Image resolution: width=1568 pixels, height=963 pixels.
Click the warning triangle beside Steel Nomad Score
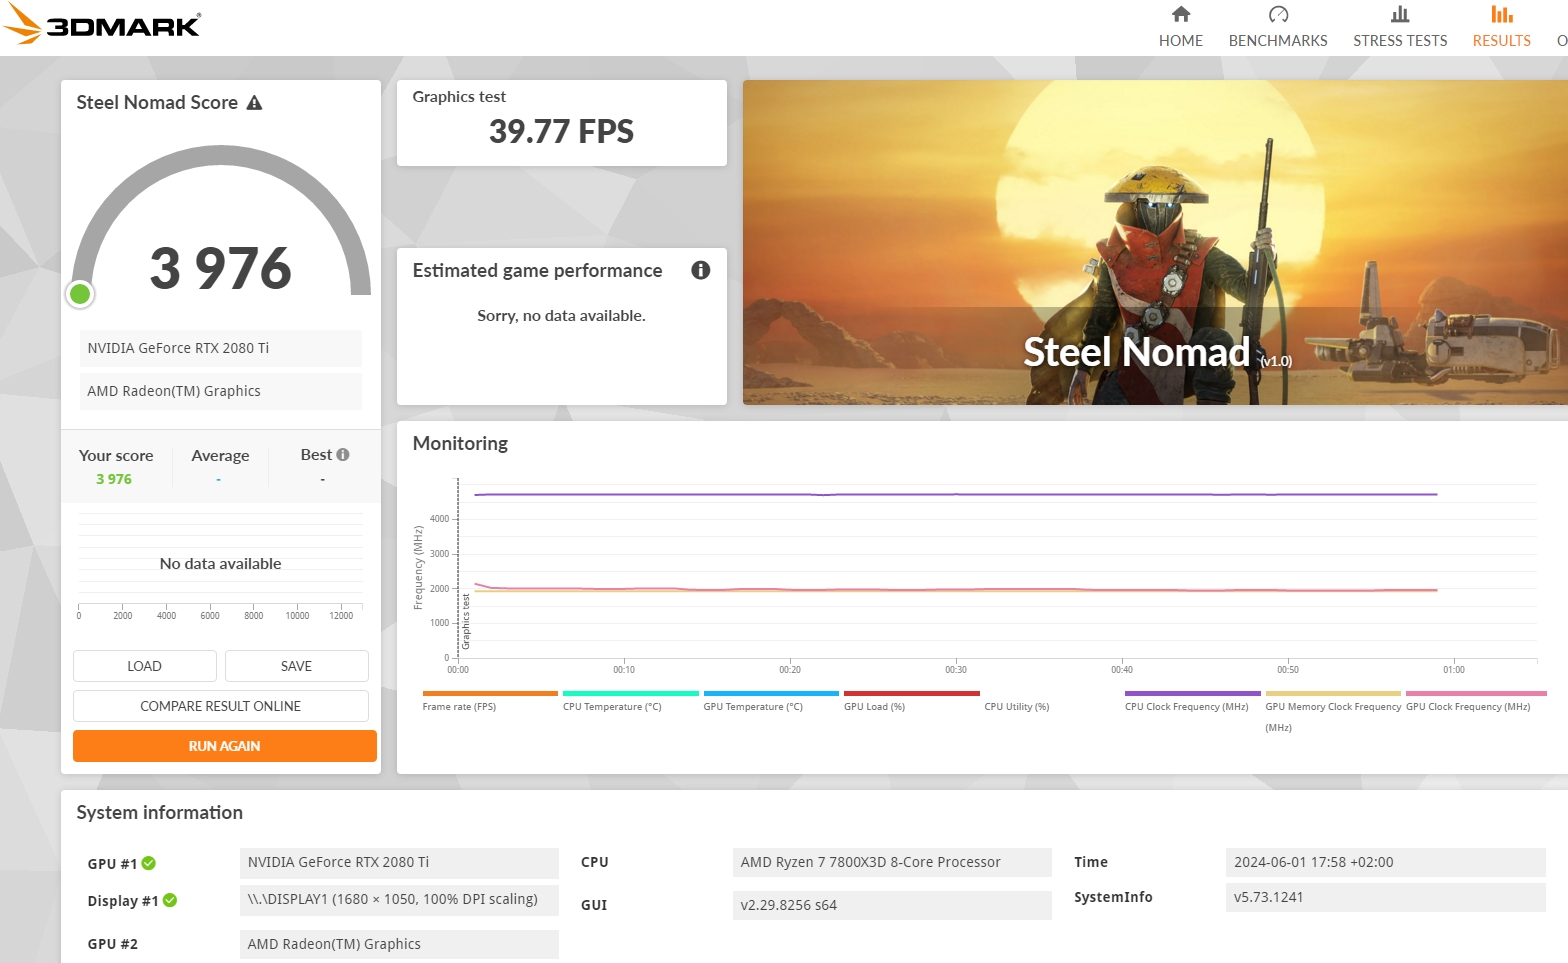(x=254, y=103)
